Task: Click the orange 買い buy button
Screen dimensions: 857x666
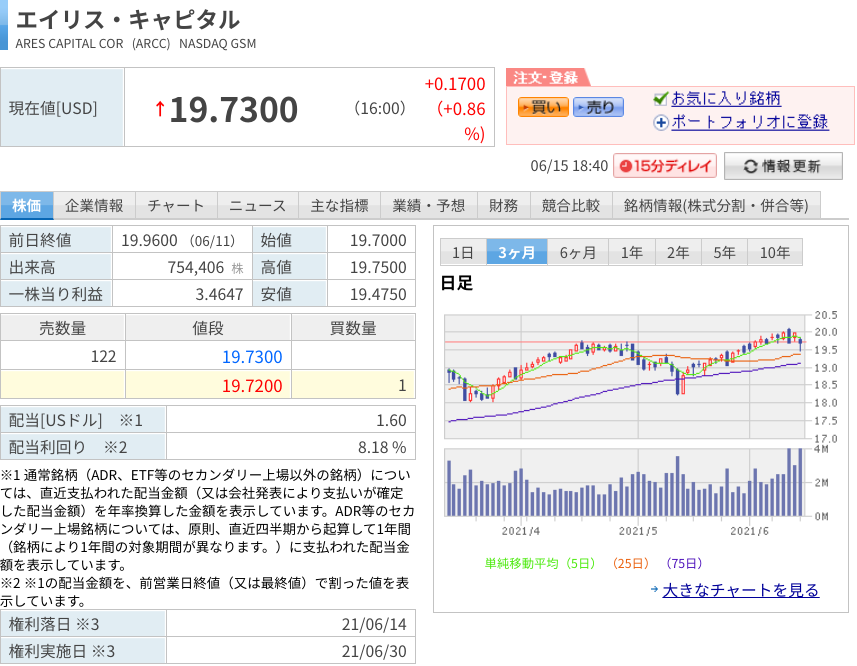Action: tap(543, 107)
